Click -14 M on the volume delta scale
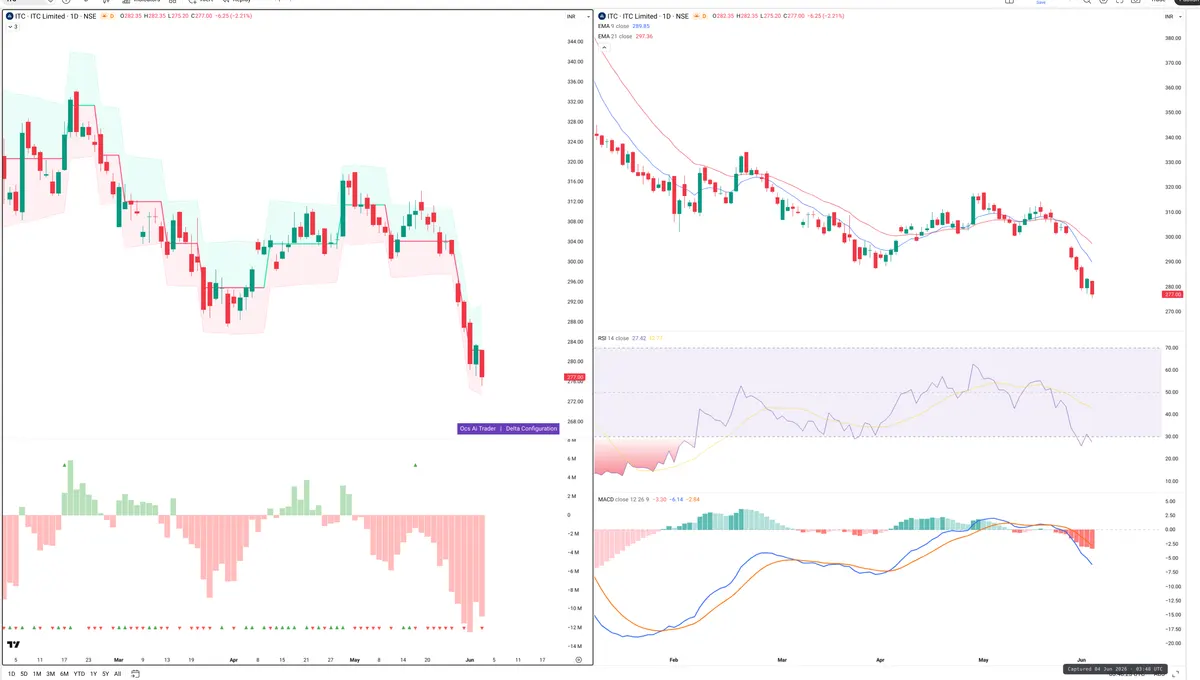 pos(574,646)
